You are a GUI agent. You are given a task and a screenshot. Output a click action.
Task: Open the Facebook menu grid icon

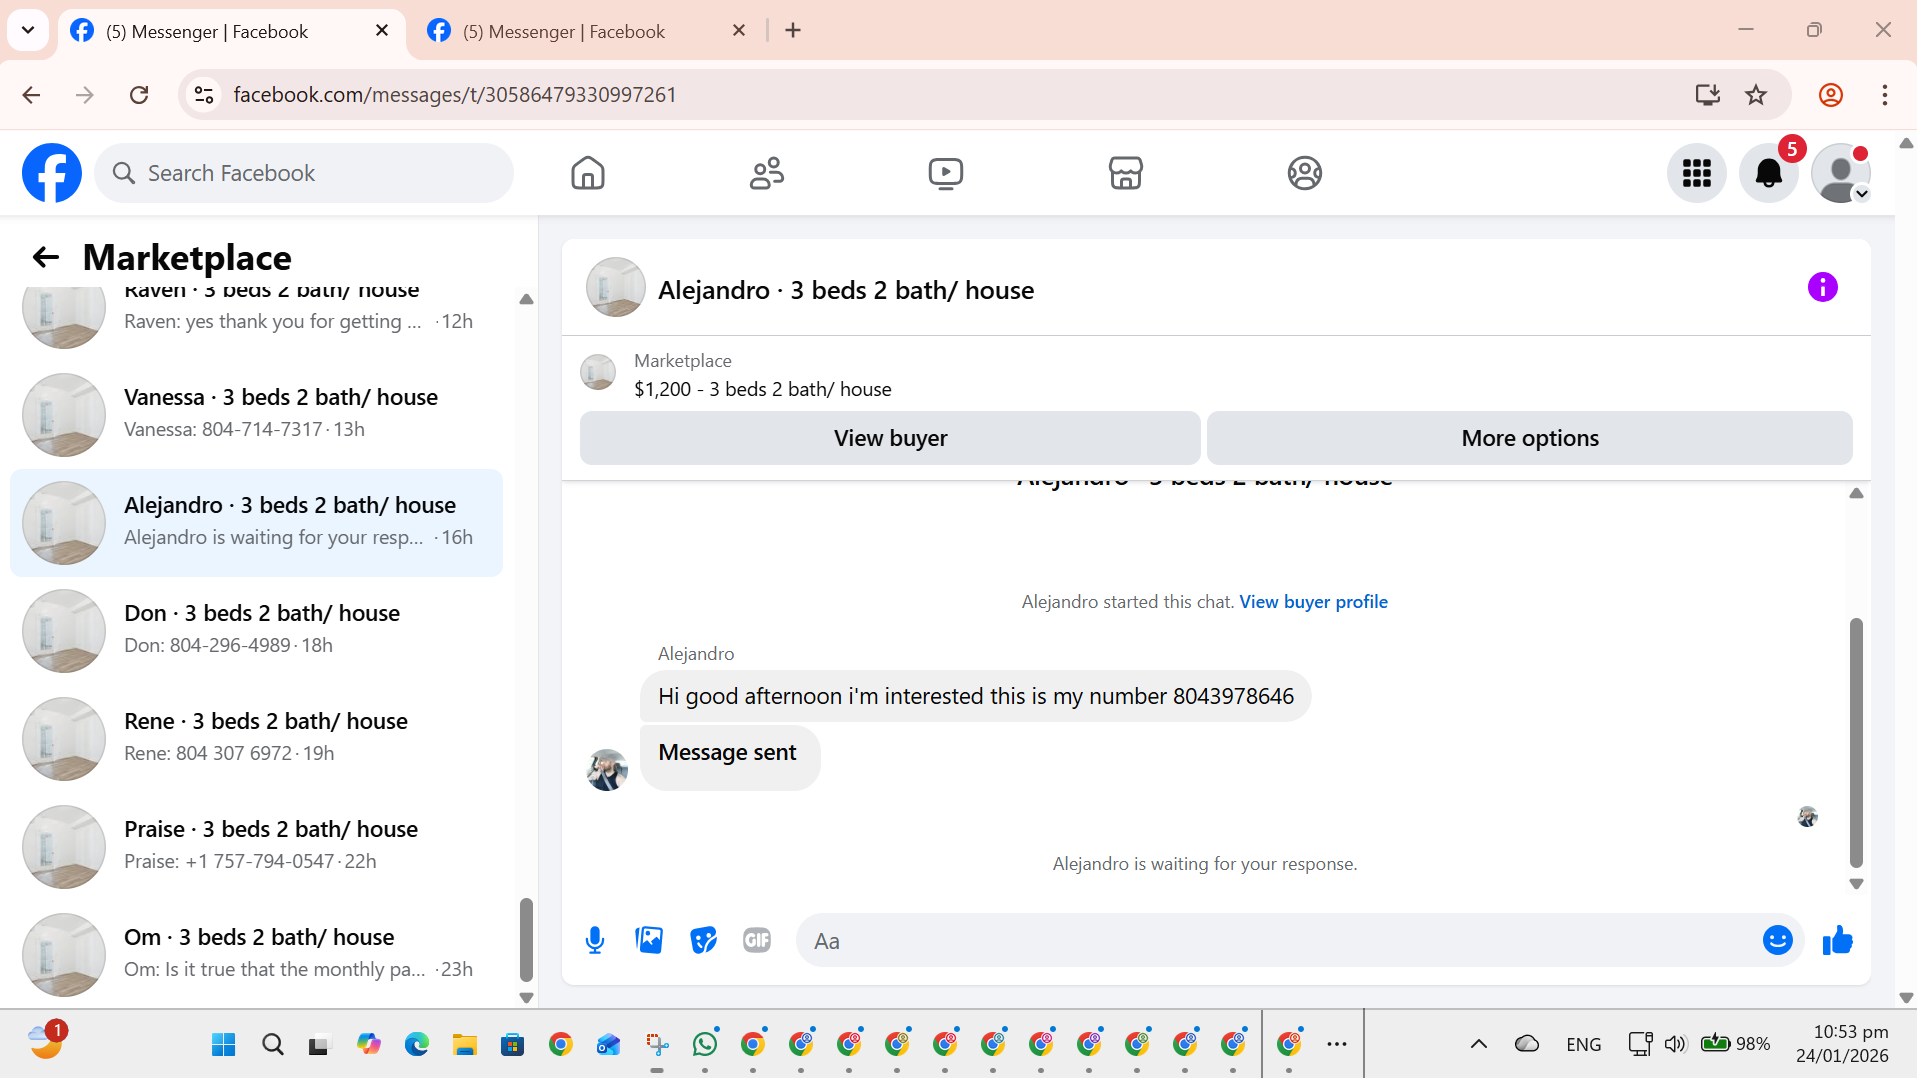click(1696, 173)
